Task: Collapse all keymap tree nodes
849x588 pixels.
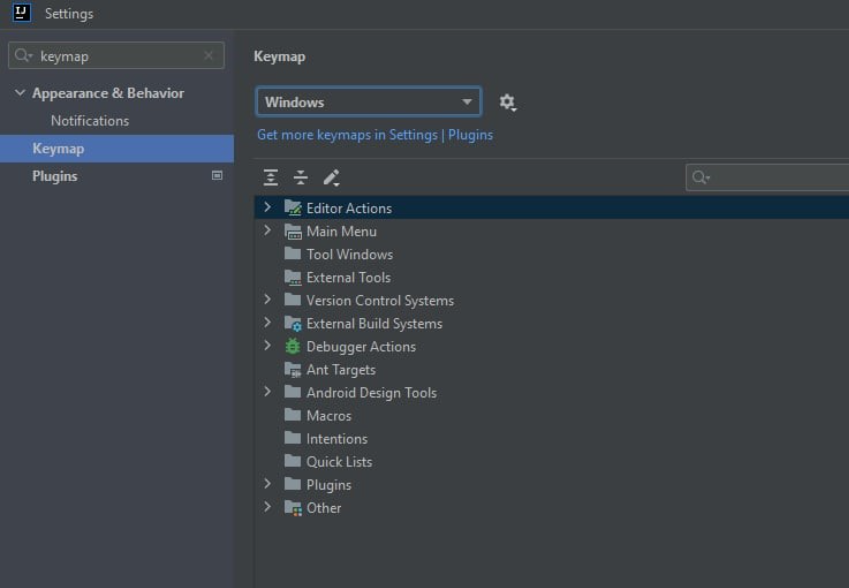Action: click(301, 177)
